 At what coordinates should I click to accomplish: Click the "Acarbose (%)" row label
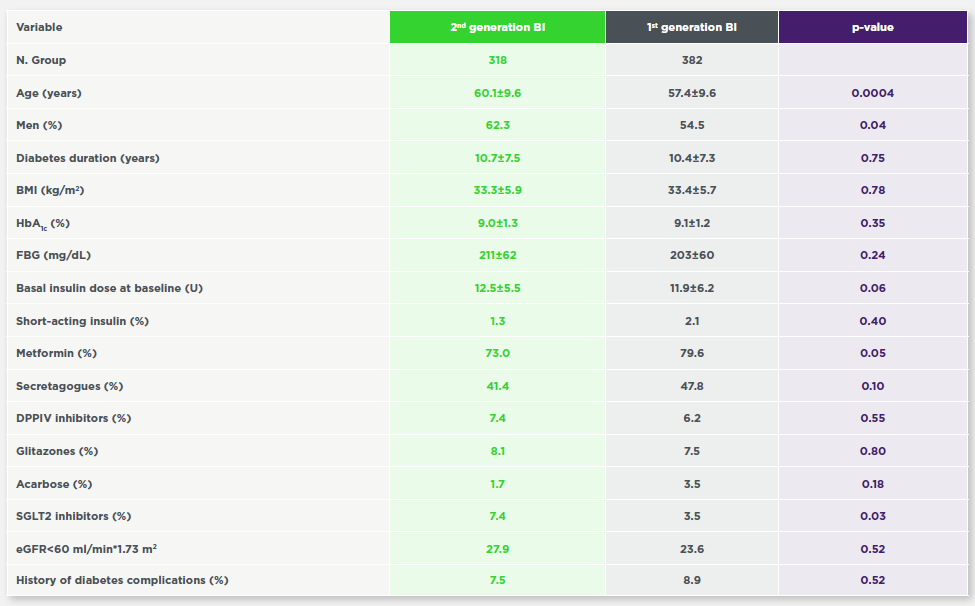54,484
